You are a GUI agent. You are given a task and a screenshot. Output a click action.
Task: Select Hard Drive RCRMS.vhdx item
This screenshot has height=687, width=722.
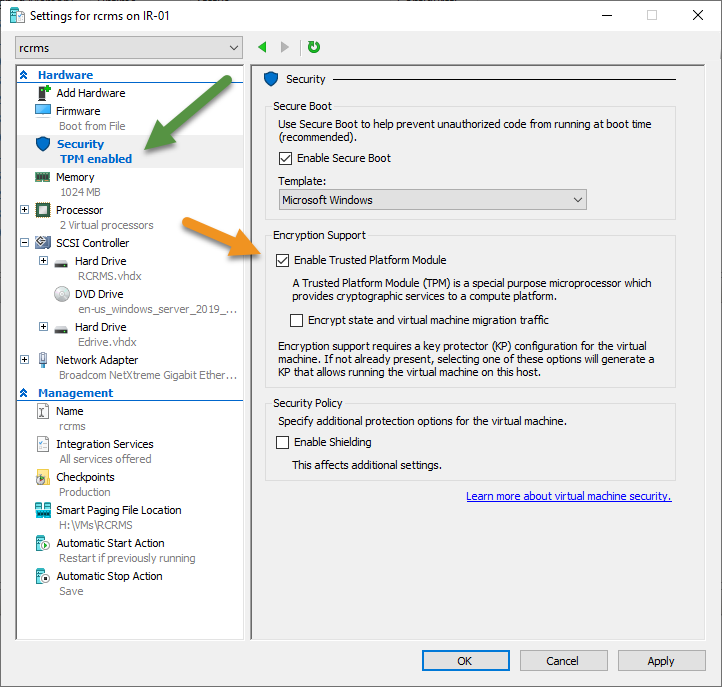tap(100, 261)
